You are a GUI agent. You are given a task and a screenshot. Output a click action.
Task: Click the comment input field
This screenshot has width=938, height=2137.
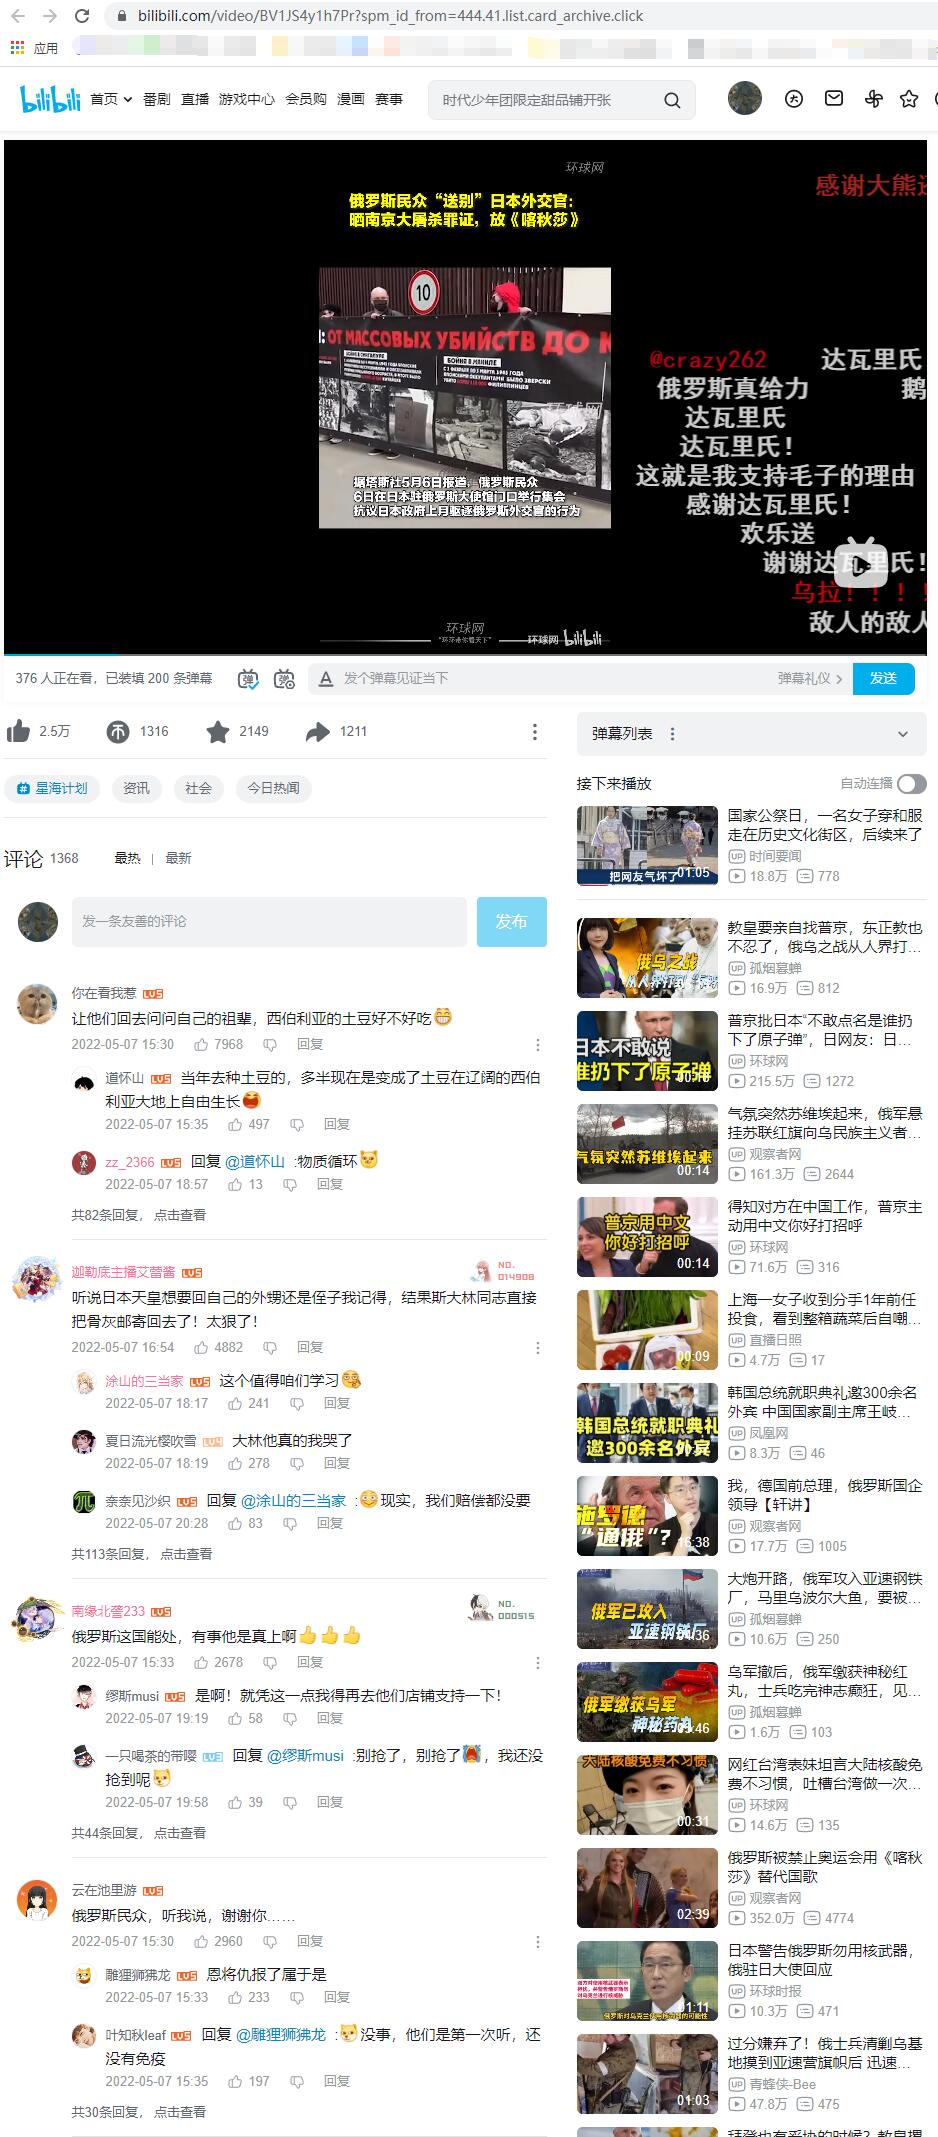click(x=269, y=921)
